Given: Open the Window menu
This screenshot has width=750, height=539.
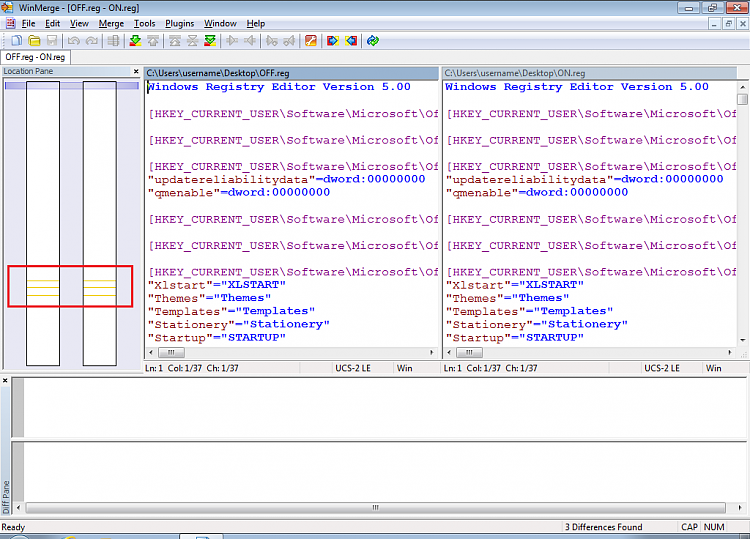Looking at the screenshot, I should point(220,23).
